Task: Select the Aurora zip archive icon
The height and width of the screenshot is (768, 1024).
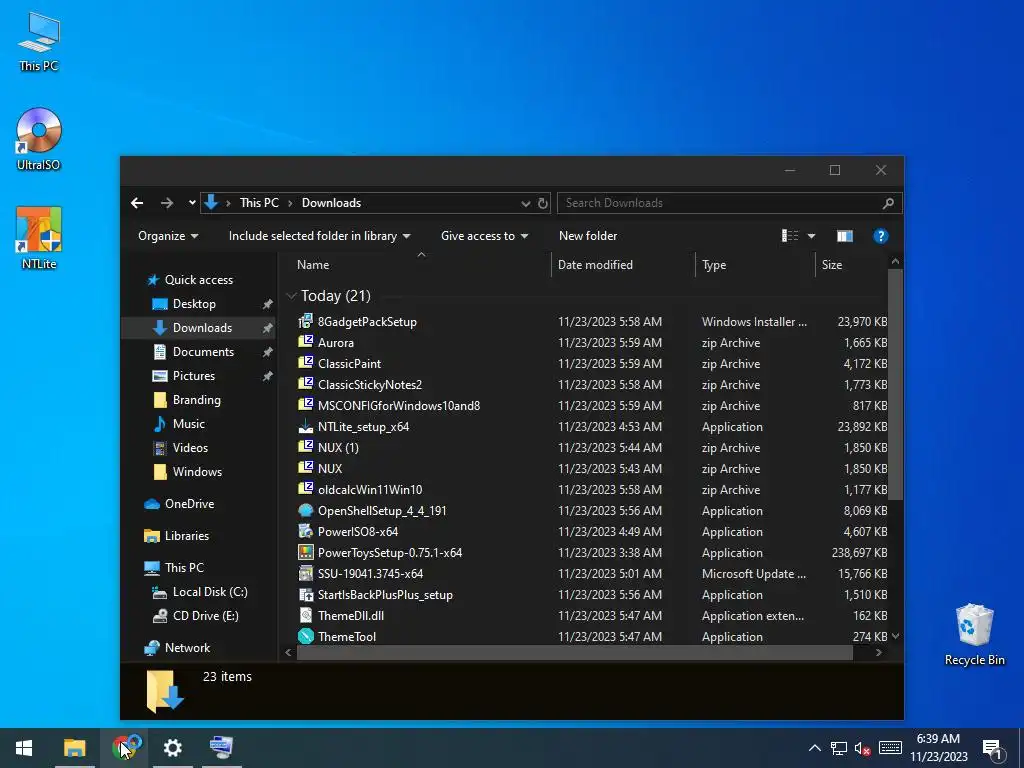Action: [x=306, y=342]
